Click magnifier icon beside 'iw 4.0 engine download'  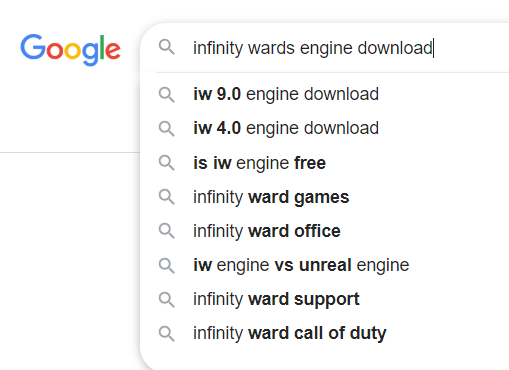point(167,128)
